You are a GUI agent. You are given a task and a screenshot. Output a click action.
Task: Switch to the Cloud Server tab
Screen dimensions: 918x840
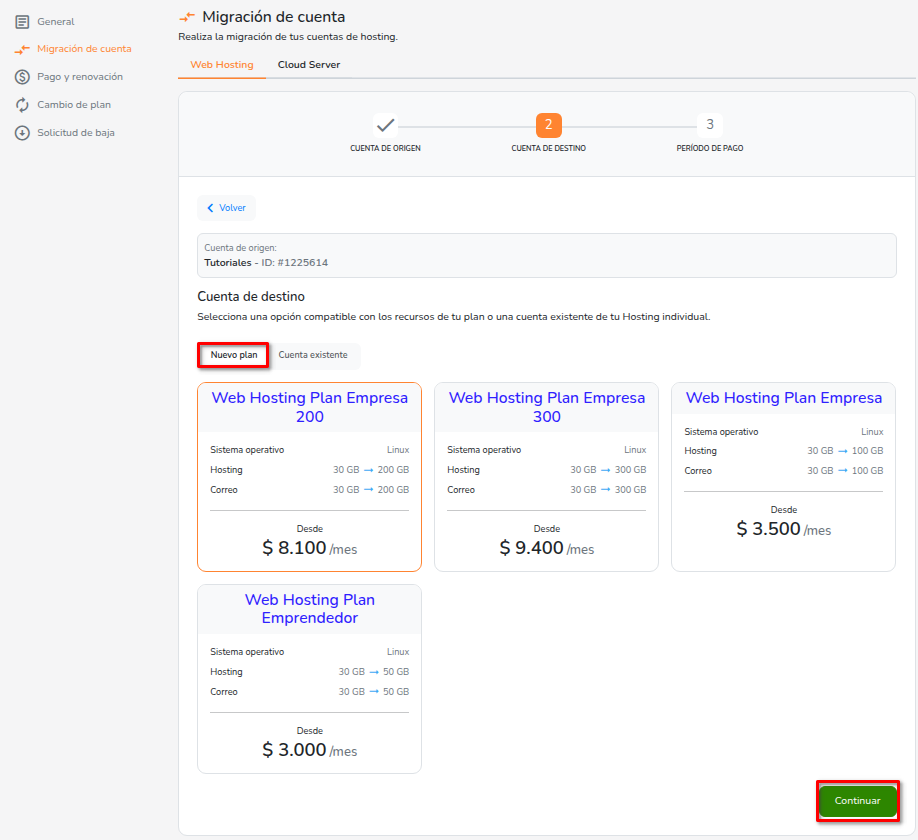pos(309,64)
